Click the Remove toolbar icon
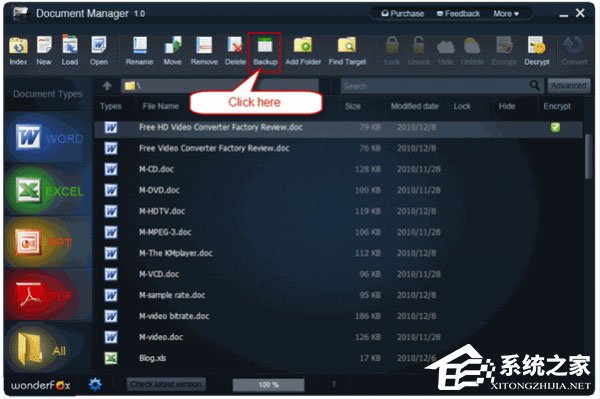The image size is (600, 399). pyautogui.click(x=204, y=50)
